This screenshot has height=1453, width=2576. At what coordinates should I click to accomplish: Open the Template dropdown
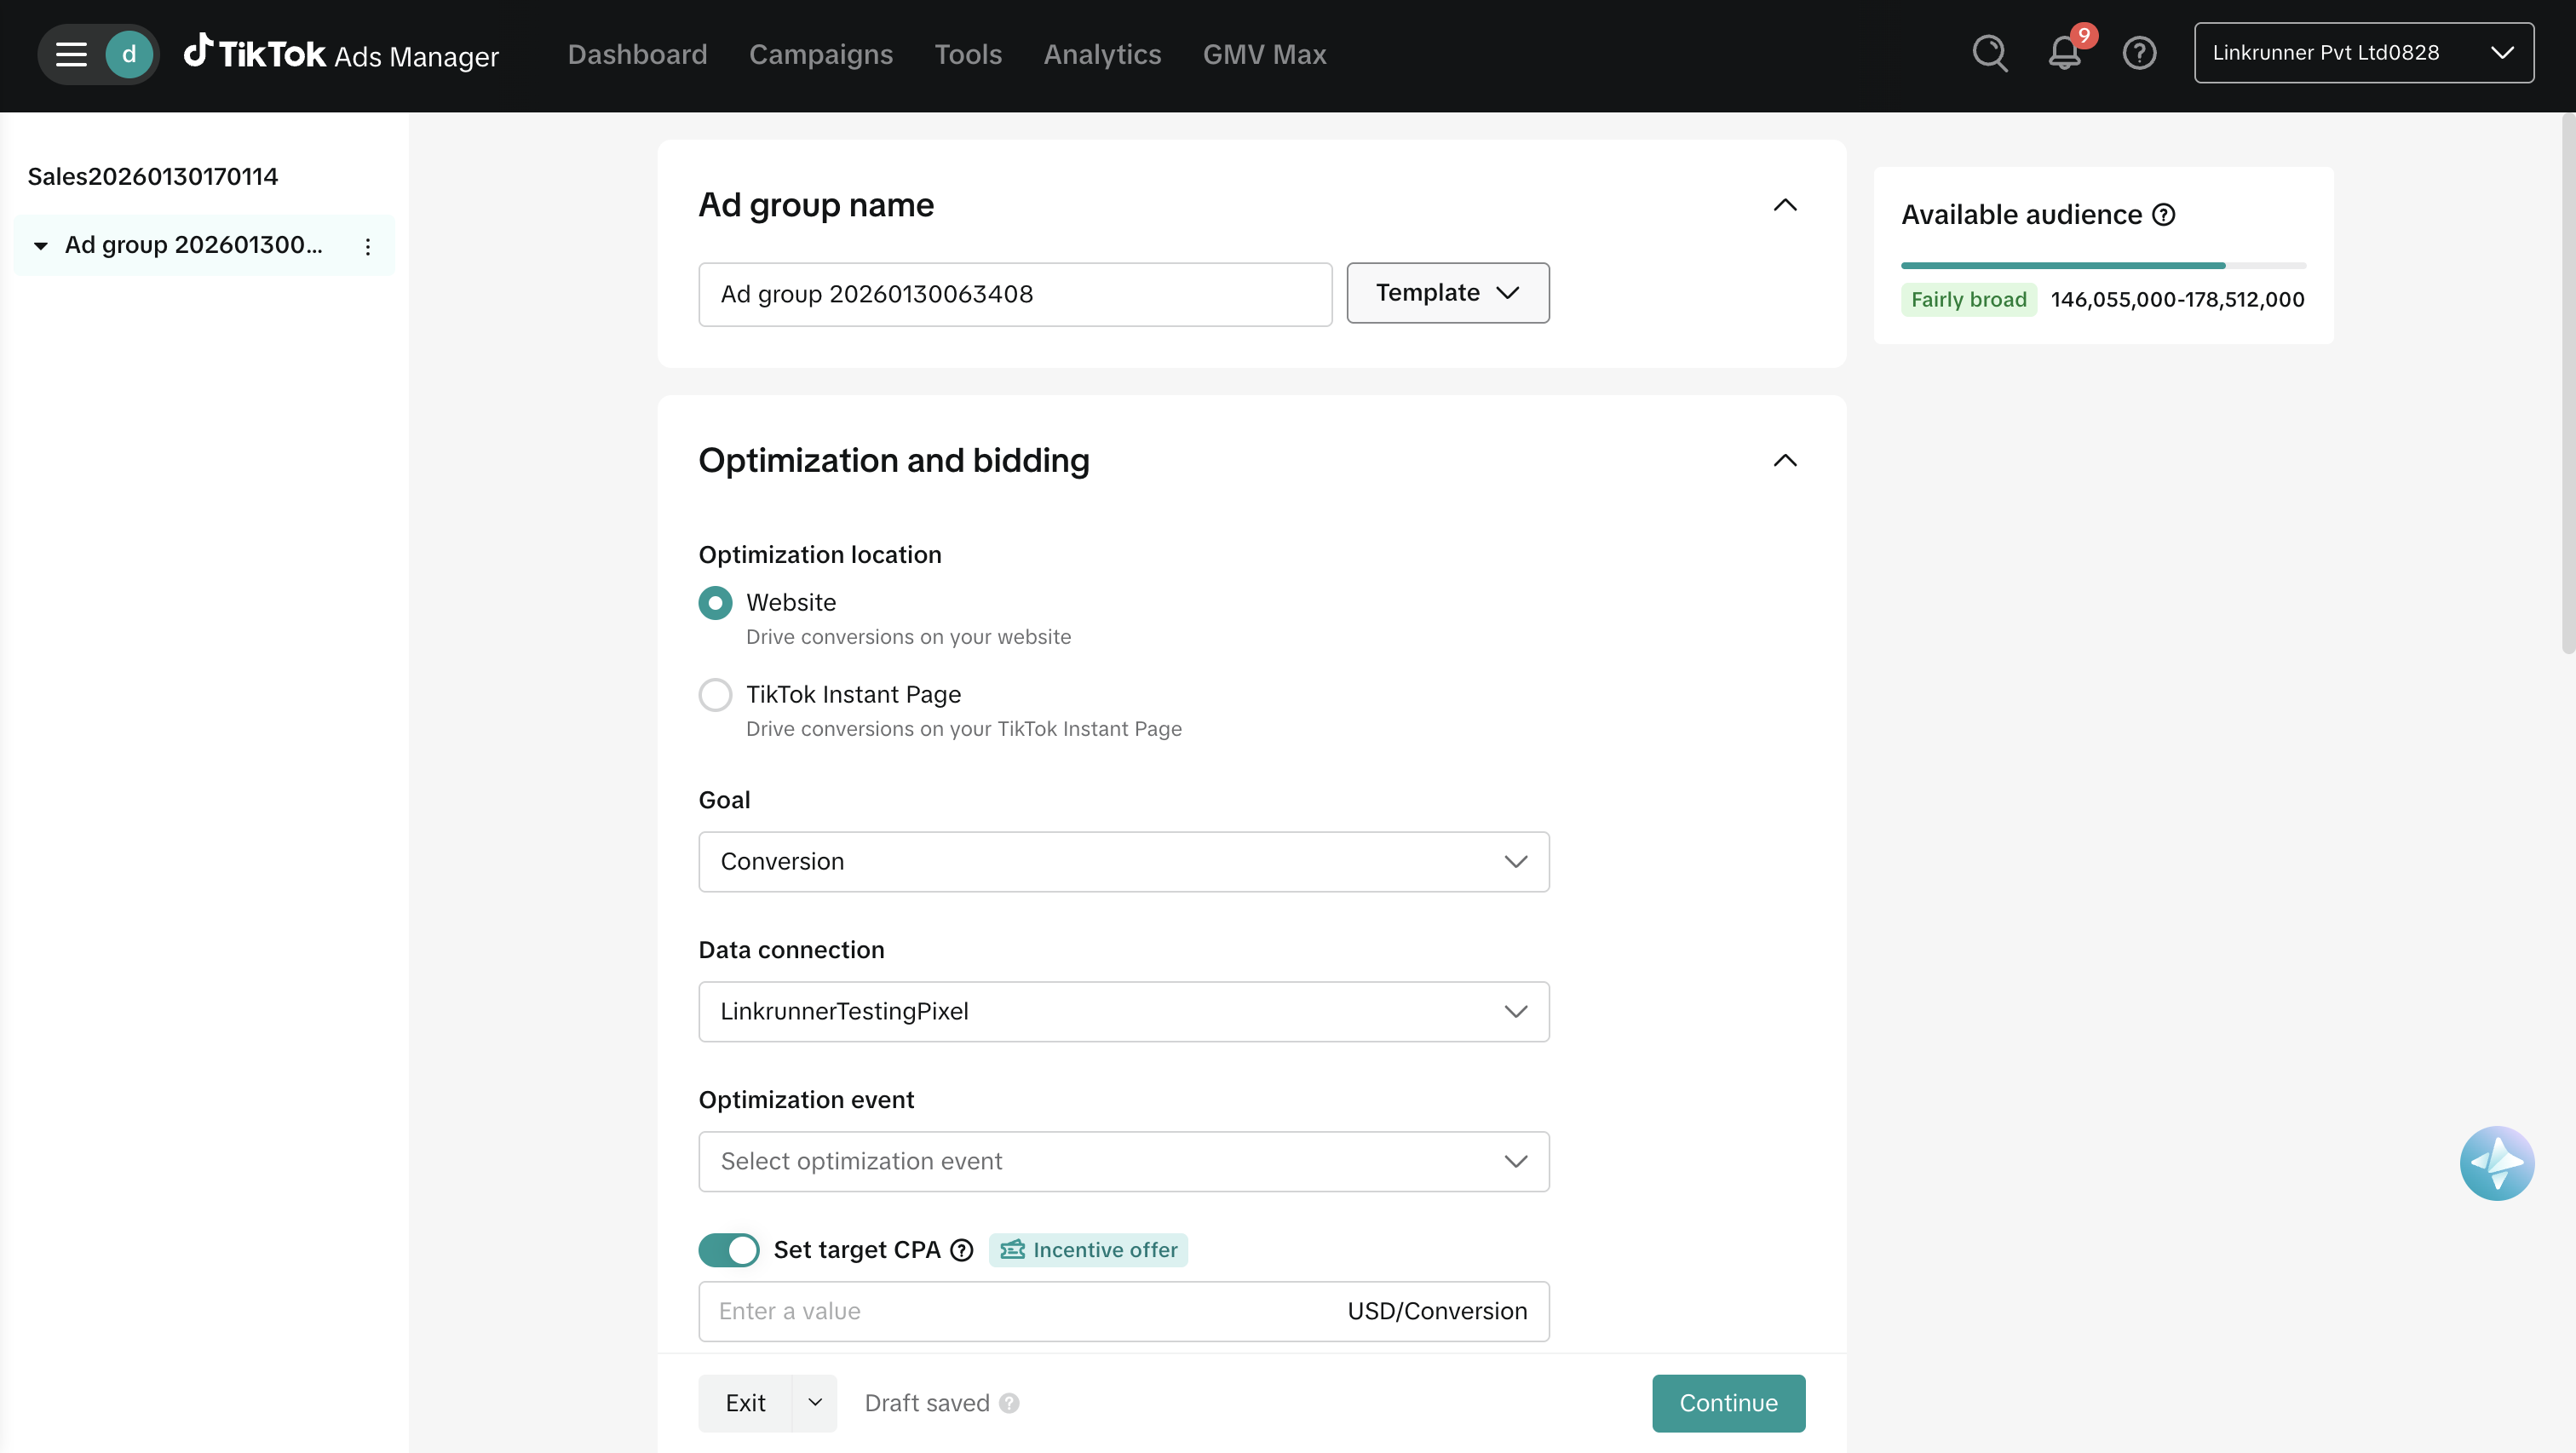pos(1448,293)
